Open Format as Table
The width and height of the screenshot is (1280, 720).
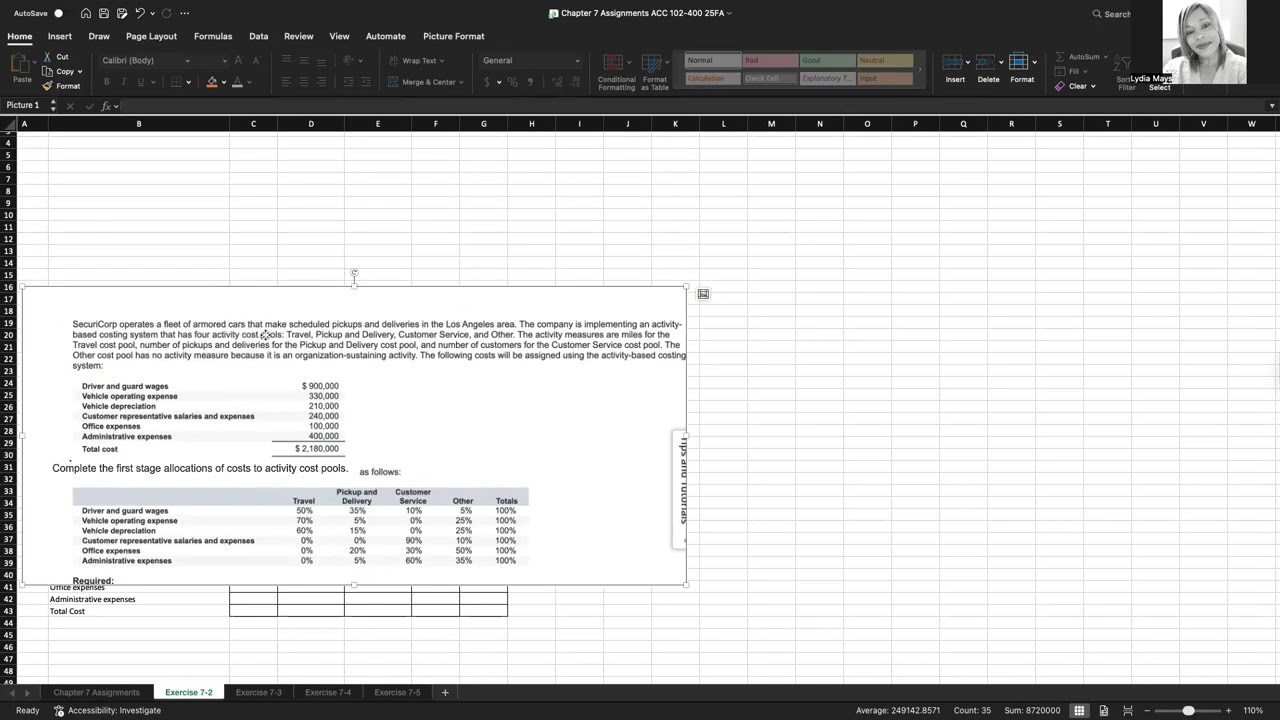(x=655, y=71)
